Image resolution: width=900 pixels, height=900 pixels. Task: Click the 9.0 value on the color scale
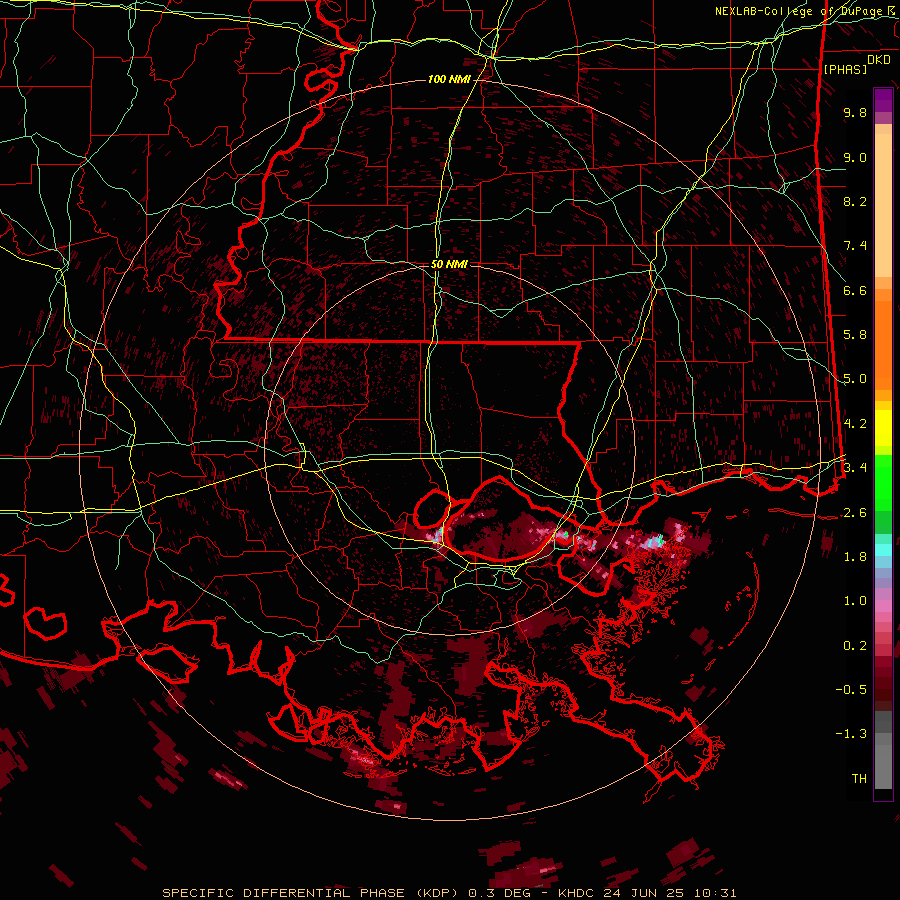click(x=855, y=157)
